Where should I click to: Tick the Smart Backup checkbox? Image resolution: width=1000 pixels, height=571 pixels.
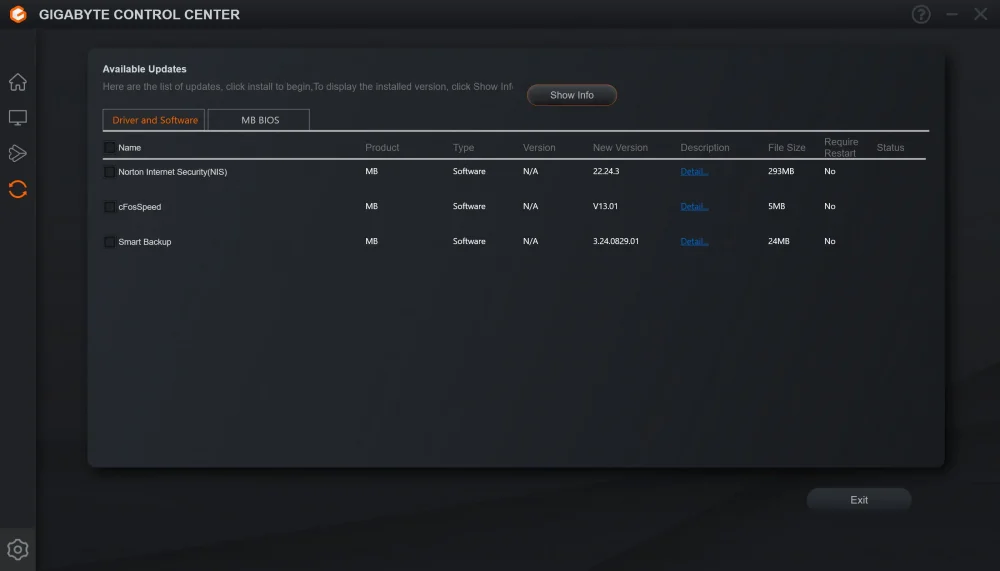point(110,242)
